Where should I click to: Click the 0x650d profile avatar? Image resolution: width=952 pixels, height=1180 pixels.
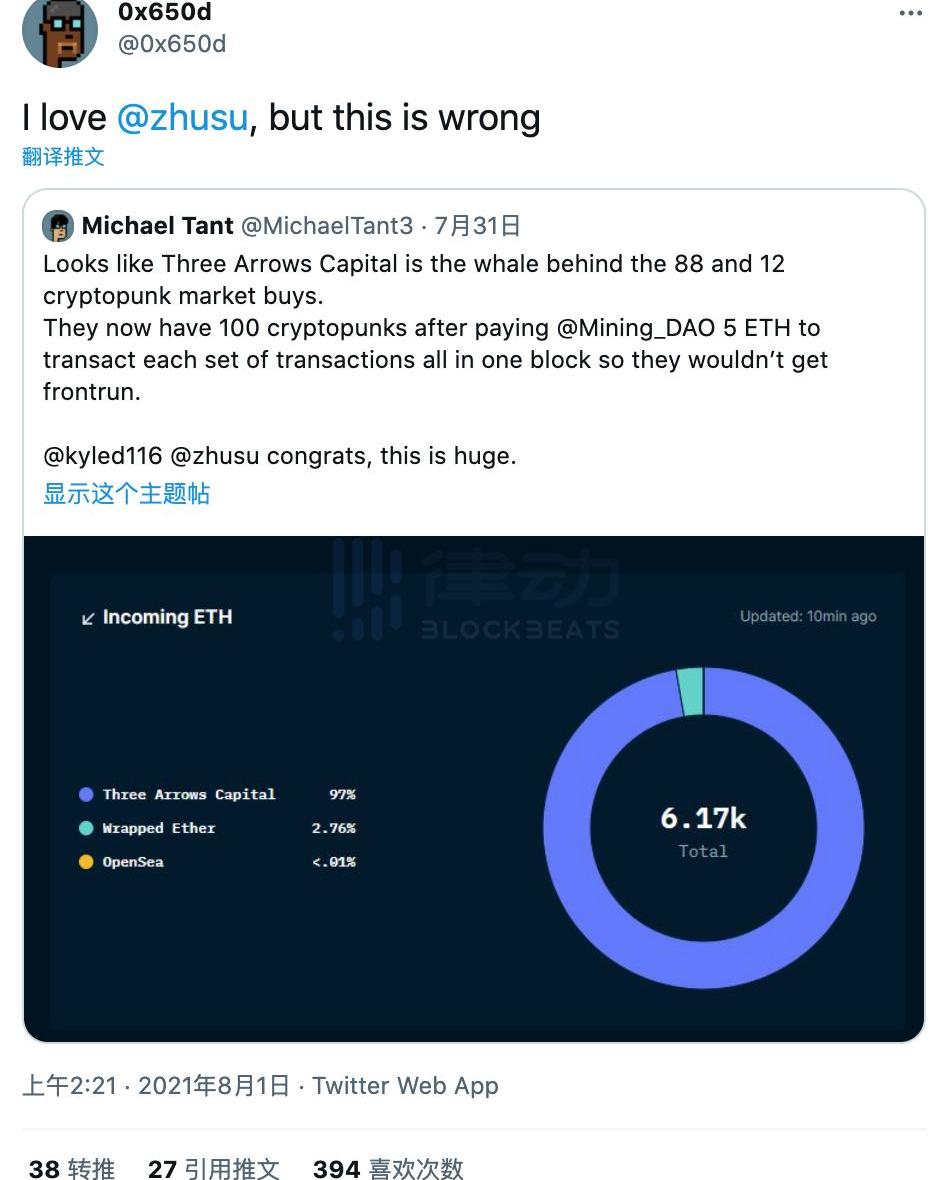point(60,30)
